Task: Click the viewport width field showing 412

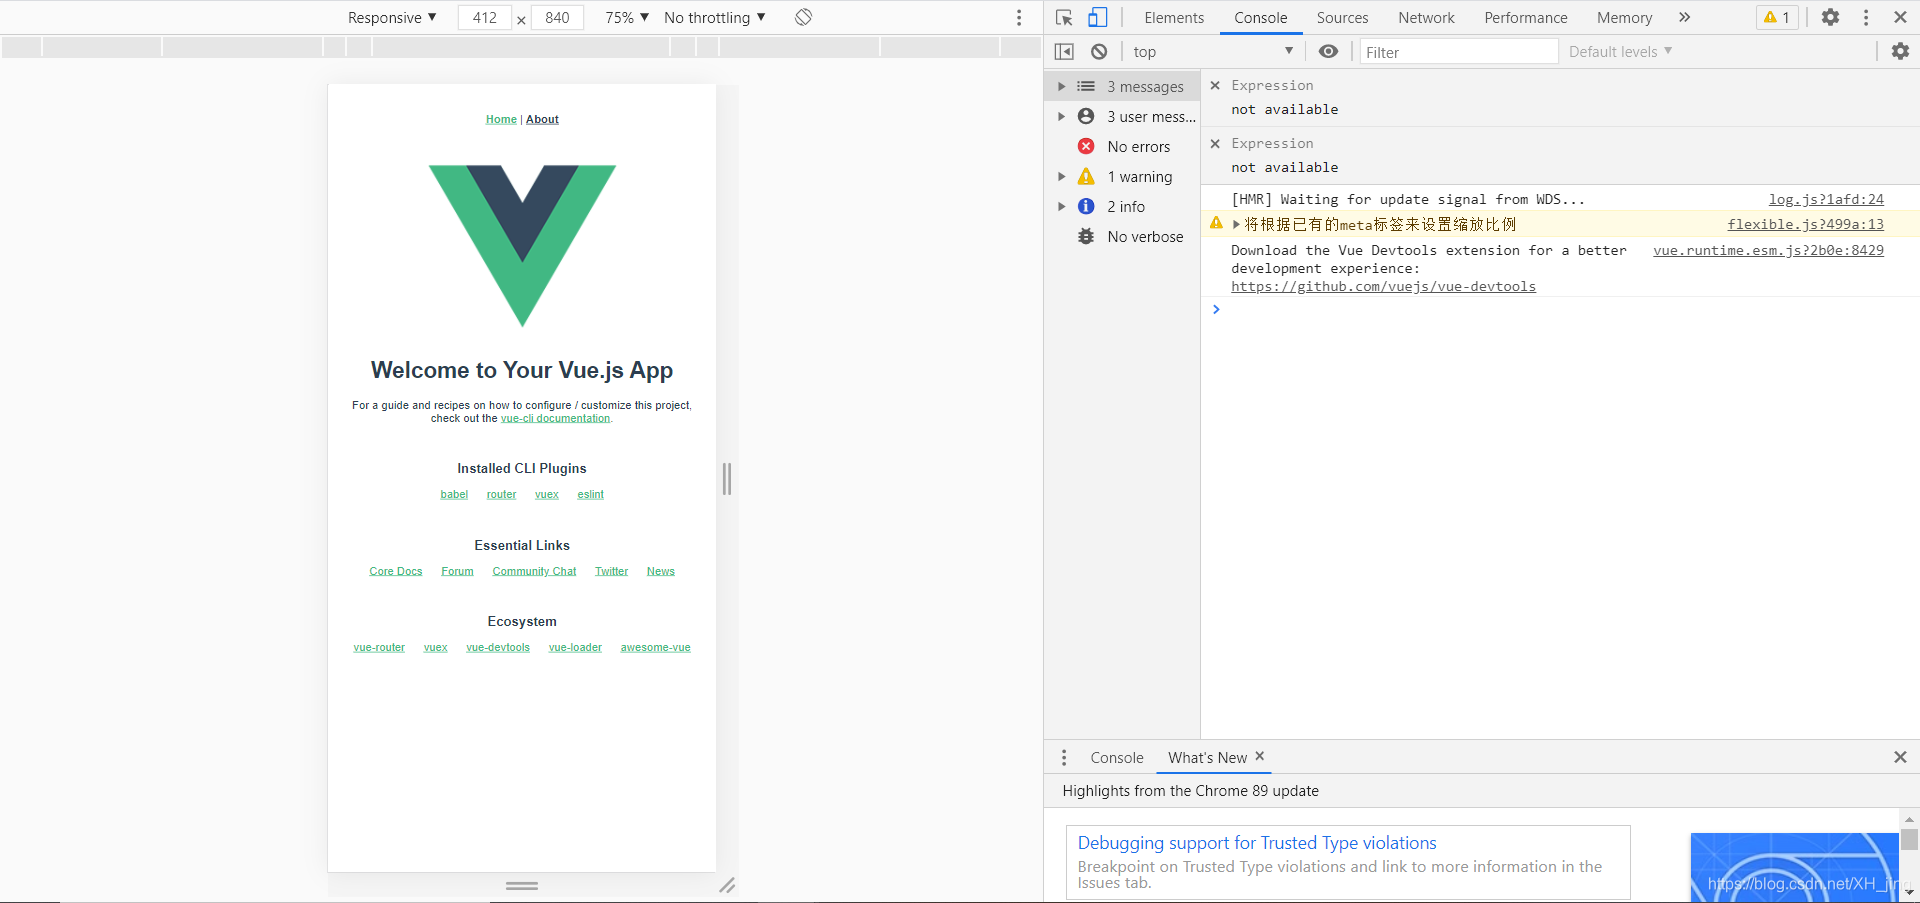Action: [x=485, y=18]
